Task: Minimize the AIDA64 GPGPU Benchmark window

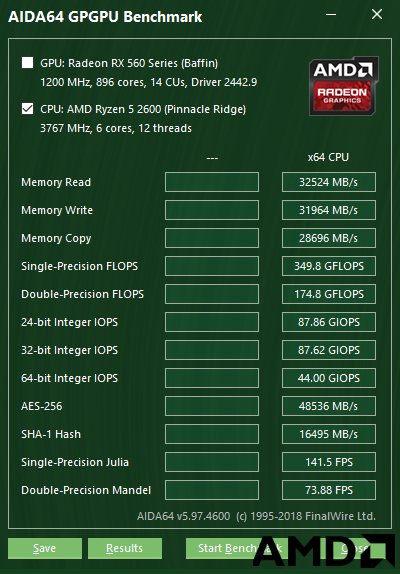Action: (331, 15)
